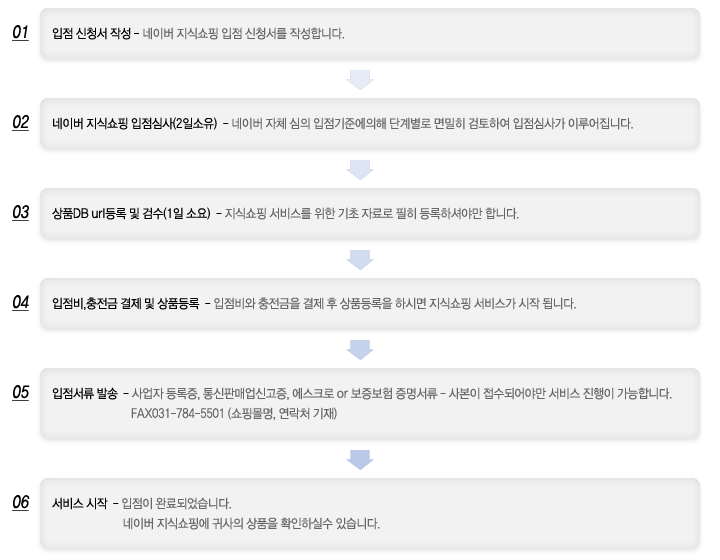The height and width of the screenshot is (560, 720).
Task: Select the step number 02 label
Action: pos(20,123)
